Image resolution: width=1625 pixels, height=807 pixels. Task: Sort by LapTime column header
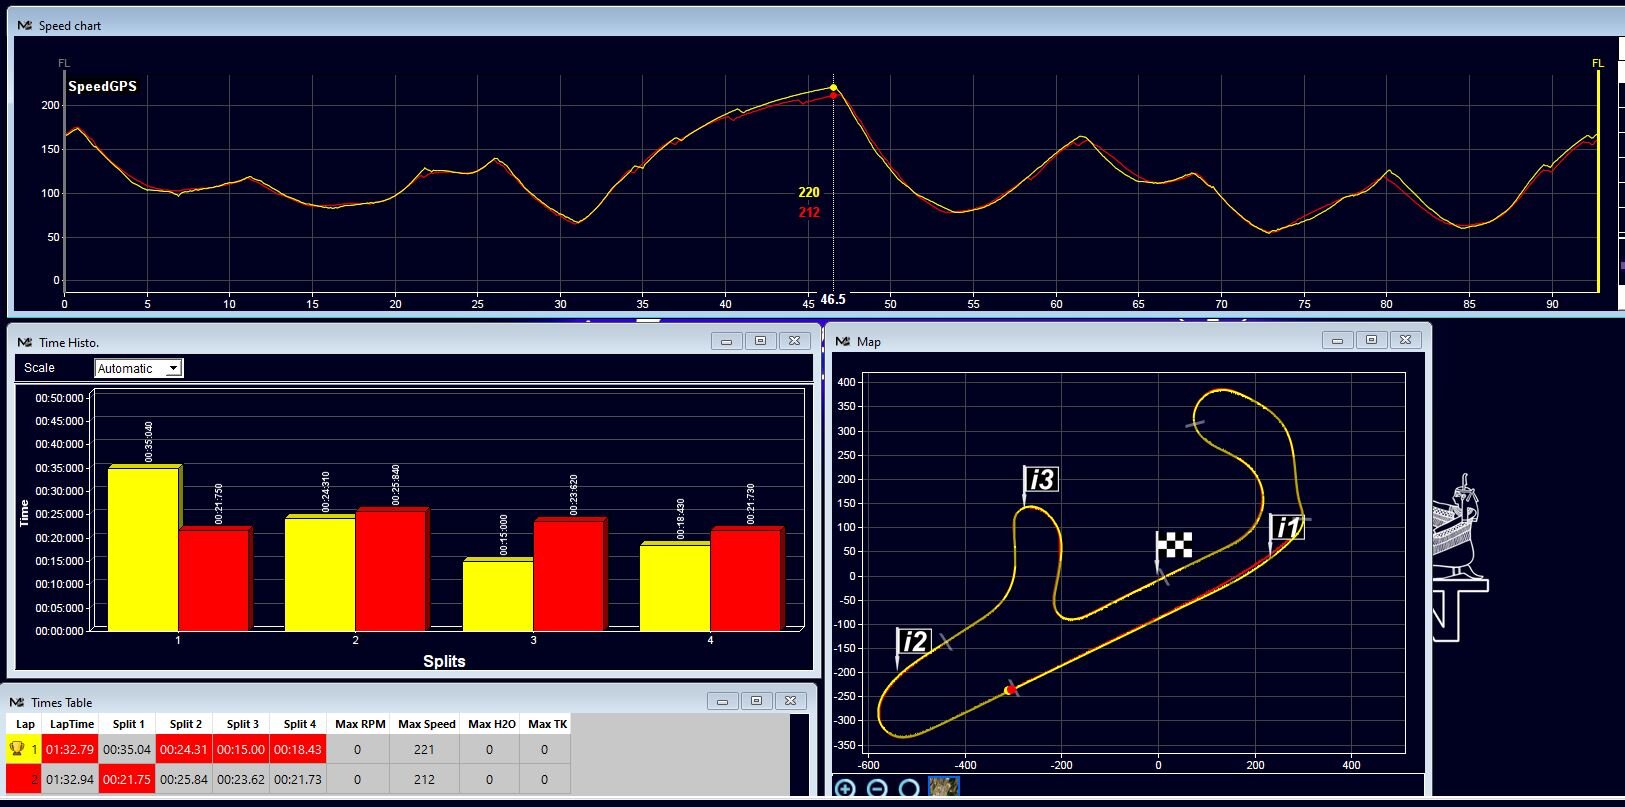[x=72, y=724]
